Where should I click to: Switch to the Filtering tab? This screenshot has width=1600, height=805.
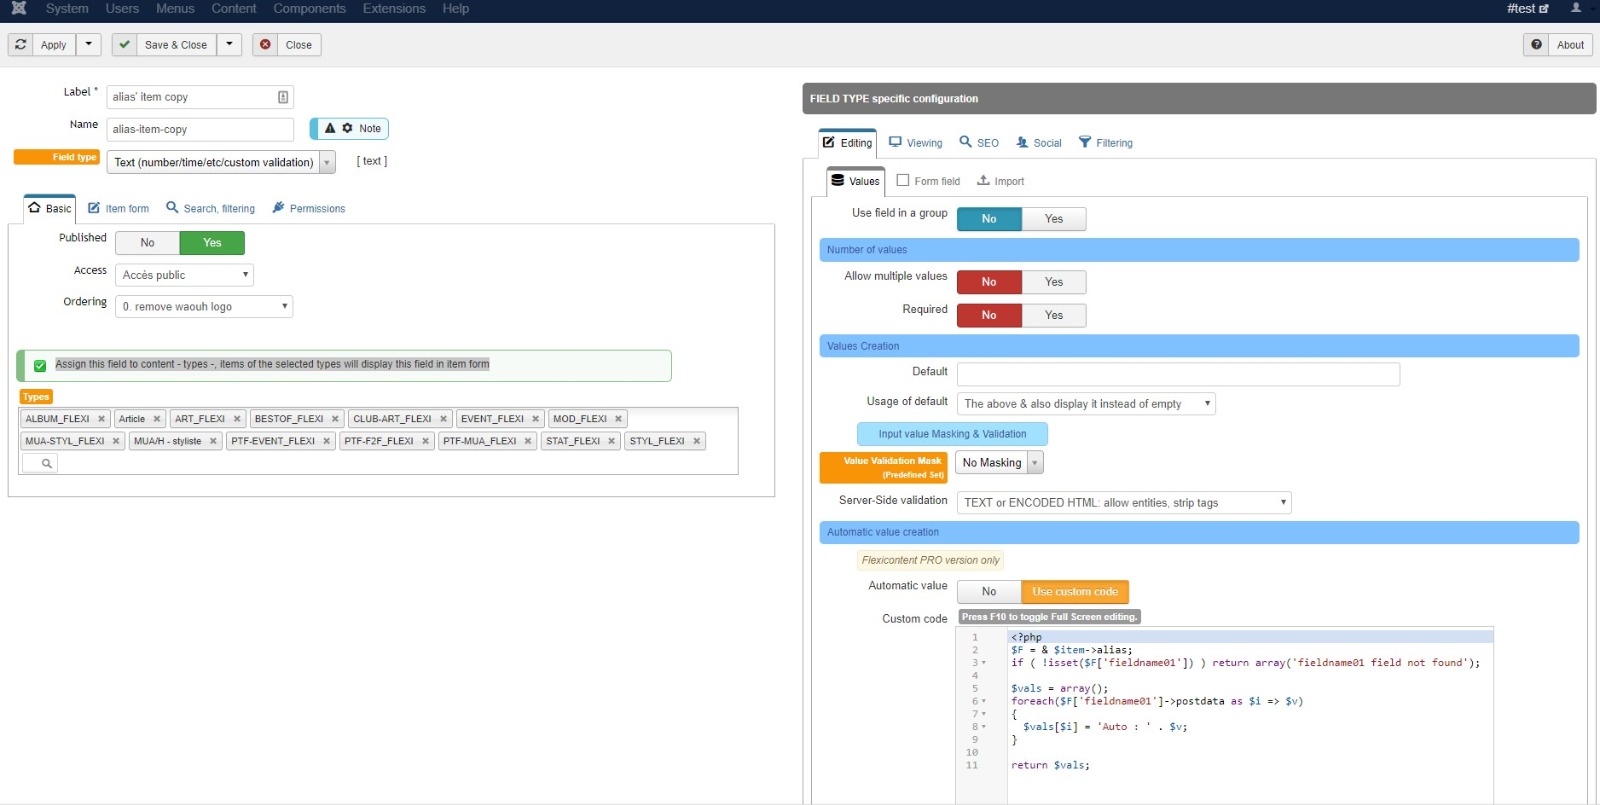[x=1105, y=143]
